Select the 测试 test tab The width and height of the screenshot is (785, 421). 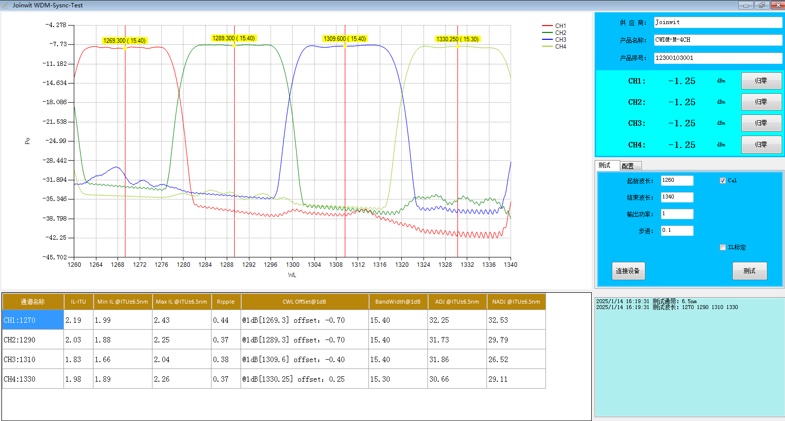[x=606, y=165]
